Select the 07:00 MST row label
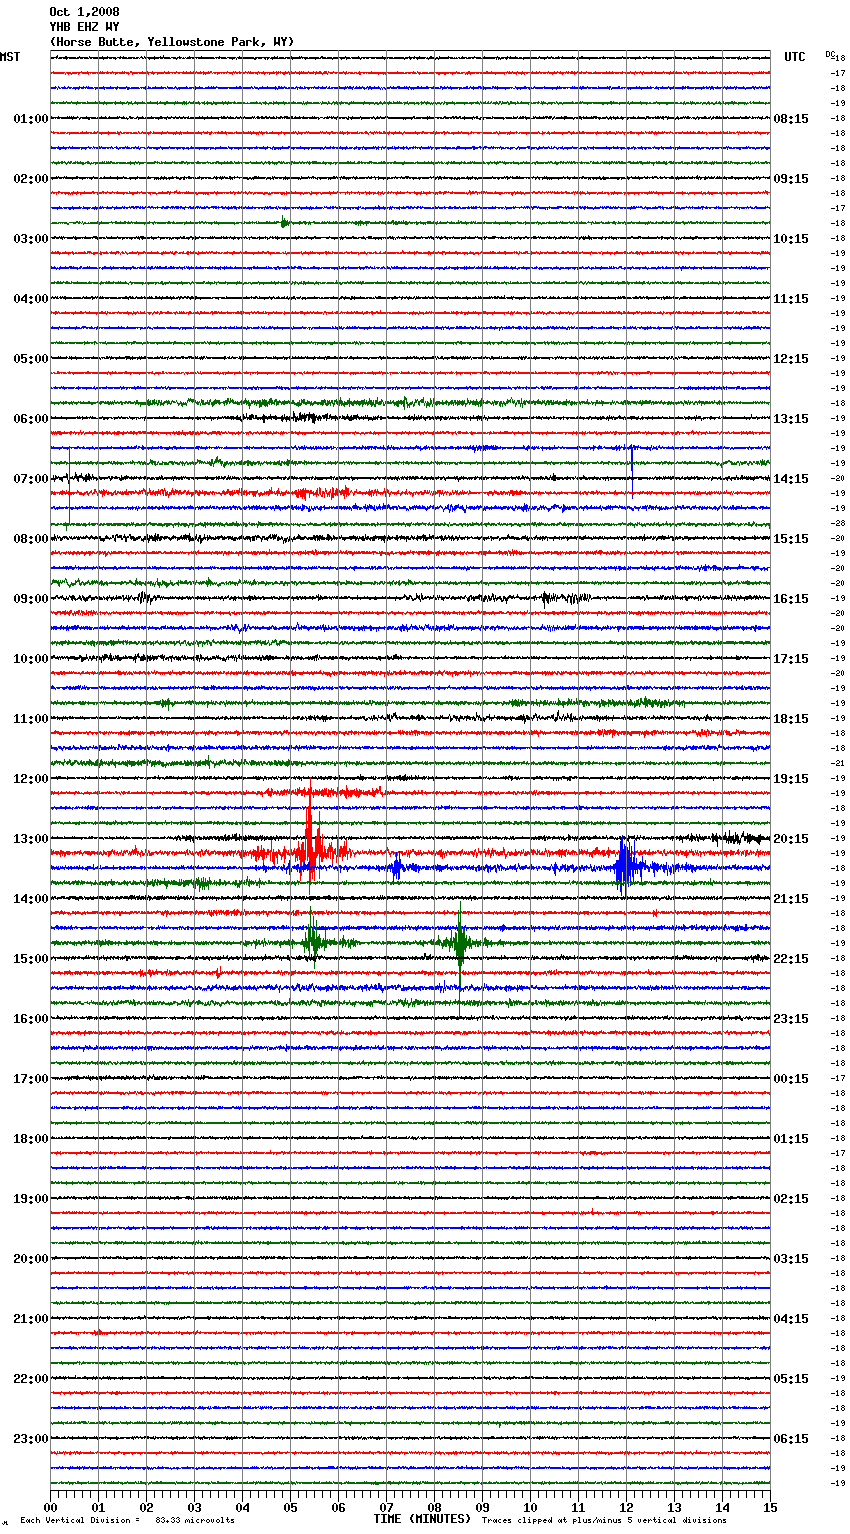 click(x=31, y=479)
